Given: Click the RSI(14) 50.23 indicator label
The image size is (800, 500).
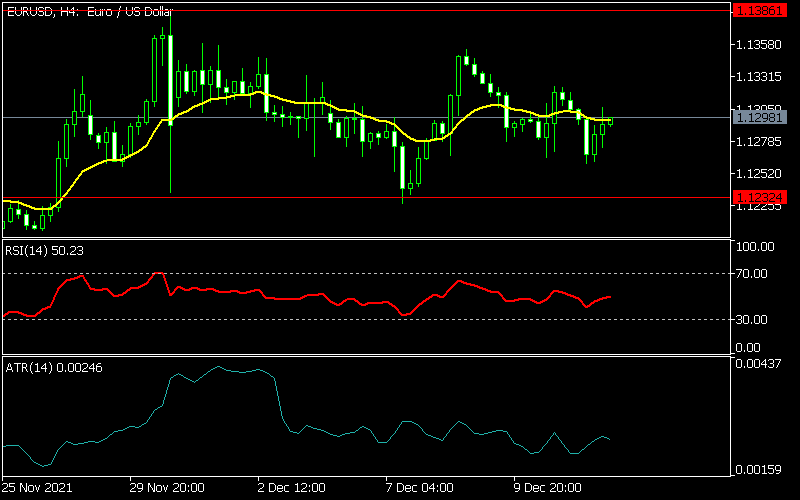Looking at the screenshot, I should pos(44,251).
